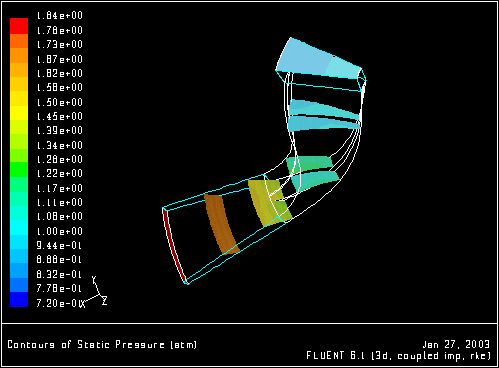The height and width of the screenshot is (368, 499).
Task: Click the legend value 1.34e+00
Action: pos(60,145)
